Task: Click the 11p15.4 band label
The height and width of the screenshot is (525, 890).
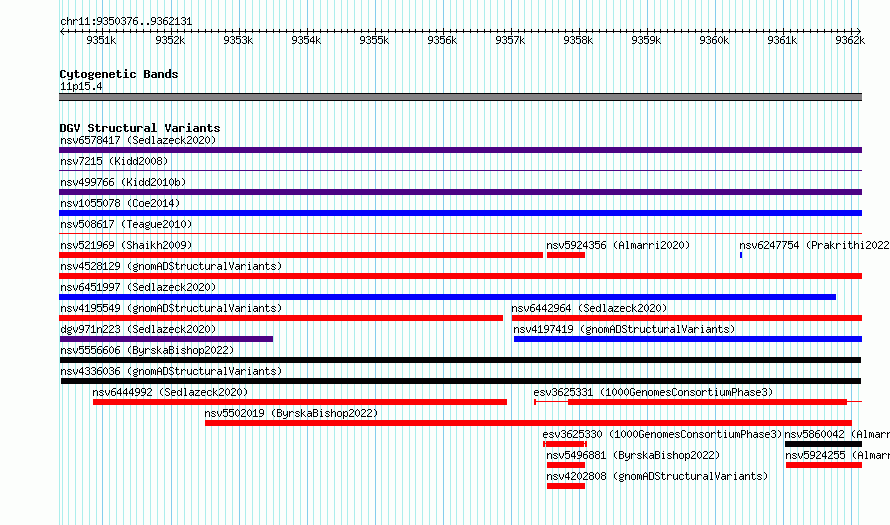Action: pos(81,86)
